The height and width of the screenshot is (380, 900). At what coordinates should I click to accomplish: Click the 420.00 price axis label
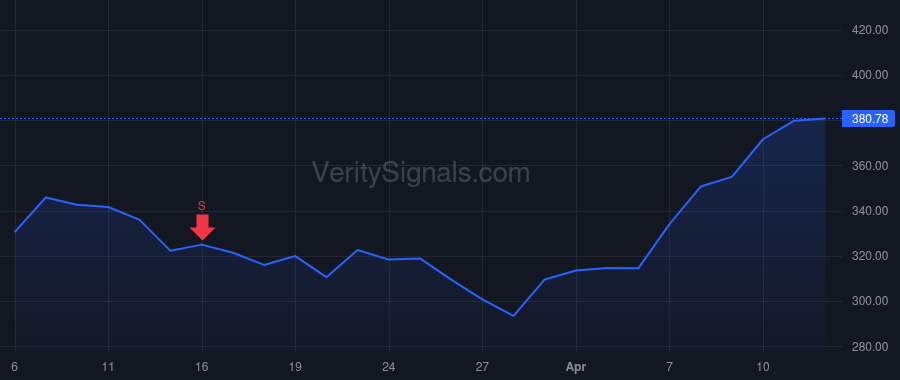[x=870, y=30]
